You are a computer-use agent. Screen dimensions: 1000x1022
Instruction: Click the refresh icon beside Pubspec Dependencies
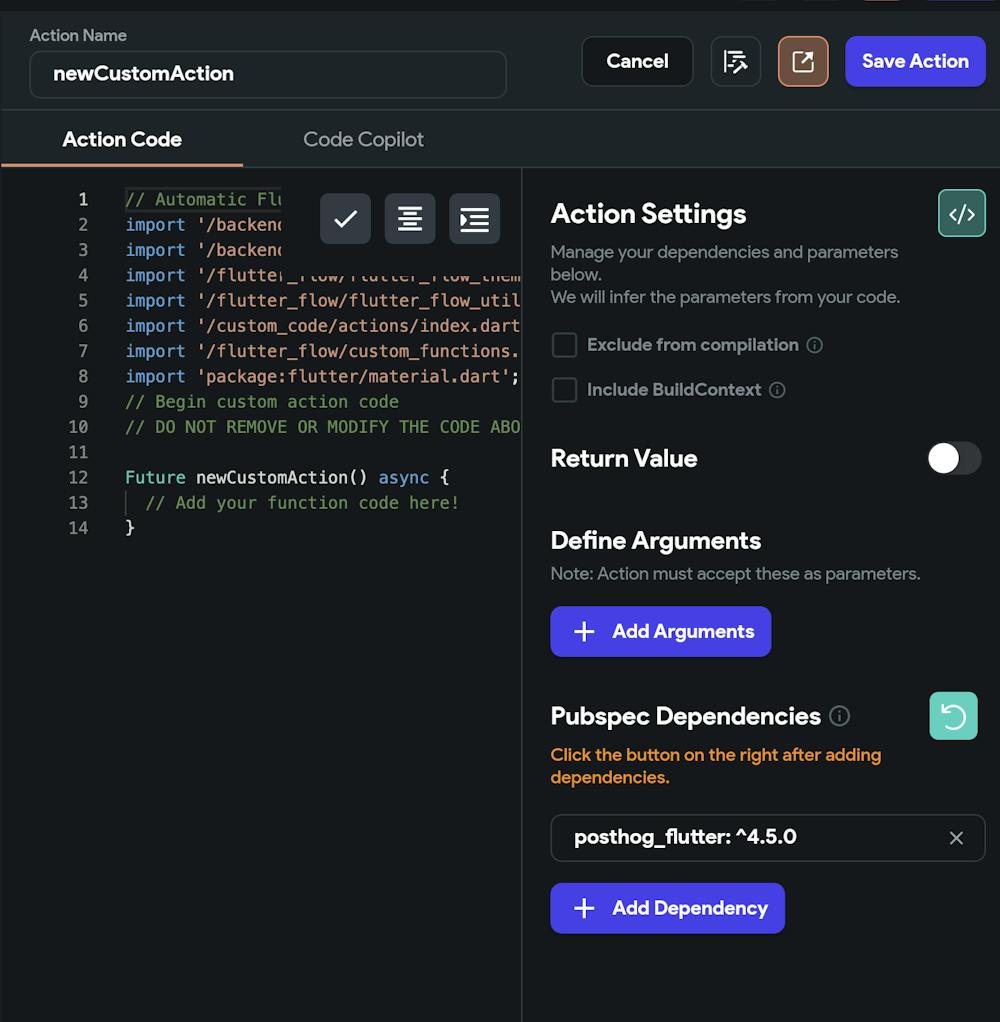[952, 717]
